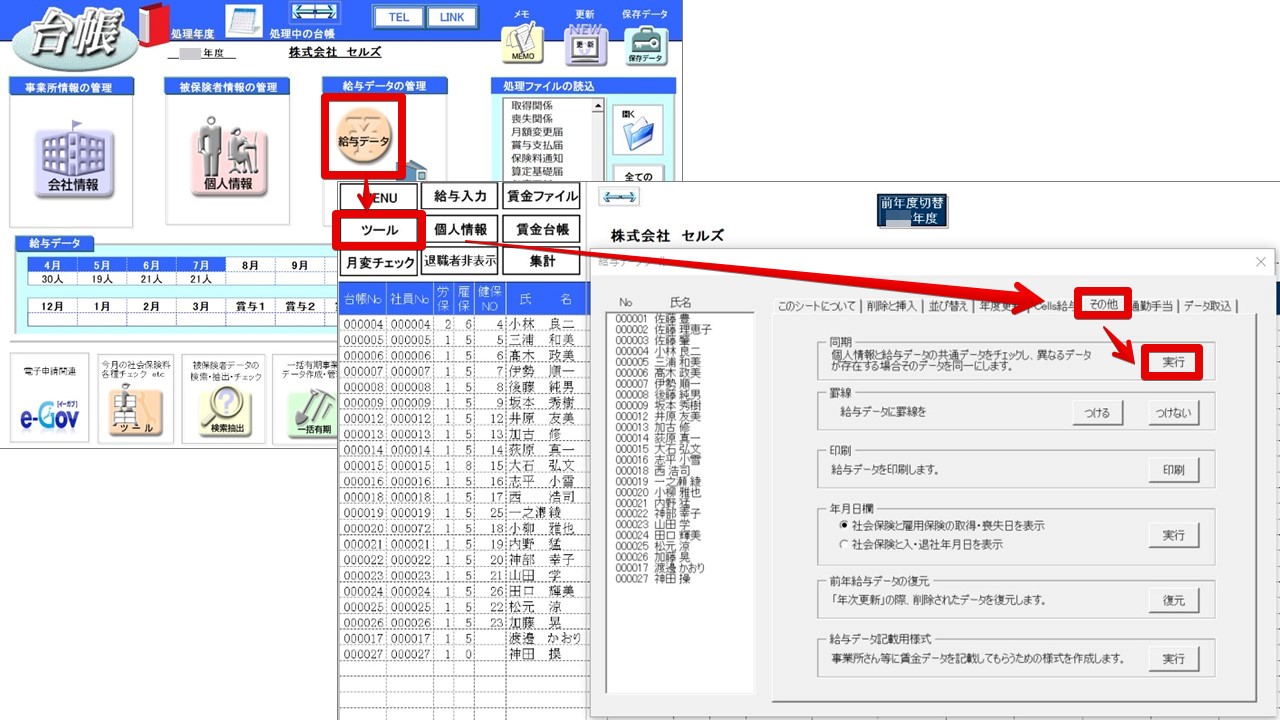Click the 月変チェック button
This screenshot has height=720, width=1280.
click(x=379, y=262)
